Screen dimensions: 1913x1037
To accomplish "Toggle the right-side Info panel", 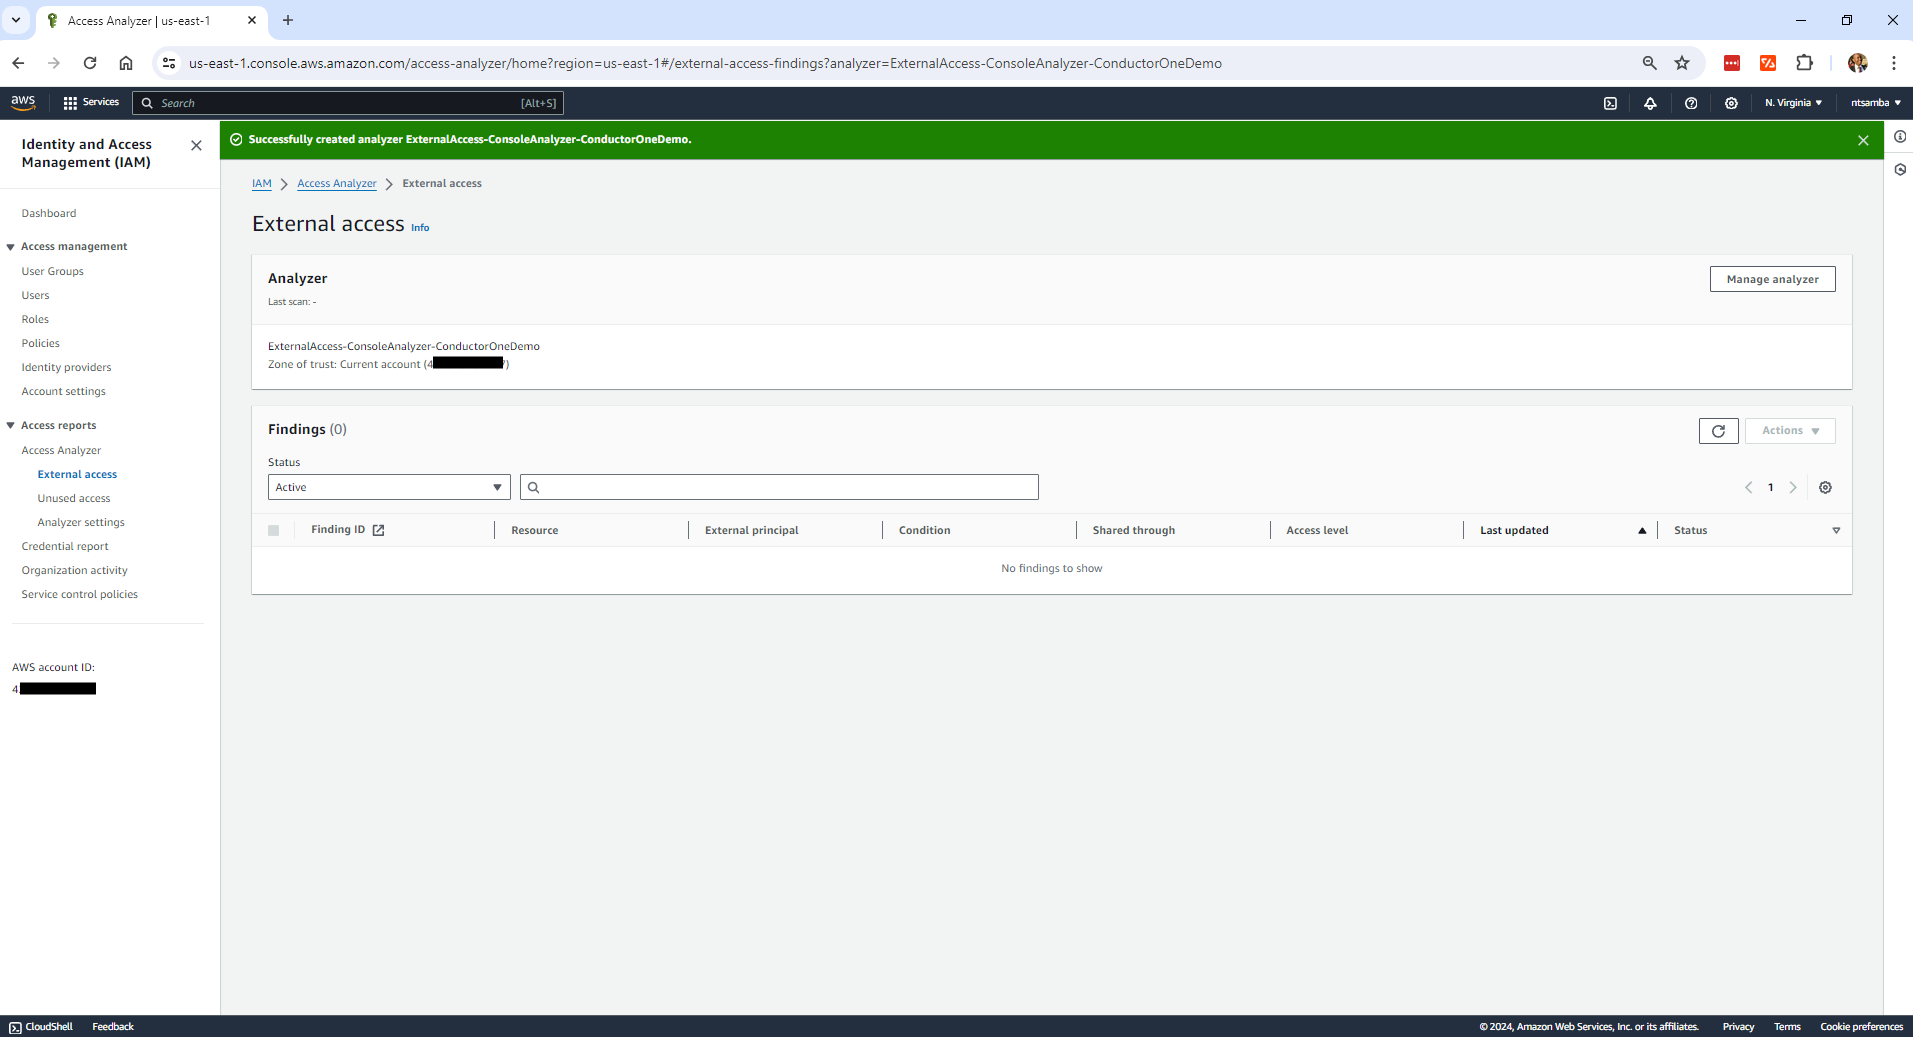I will (x=1901, y=137).
